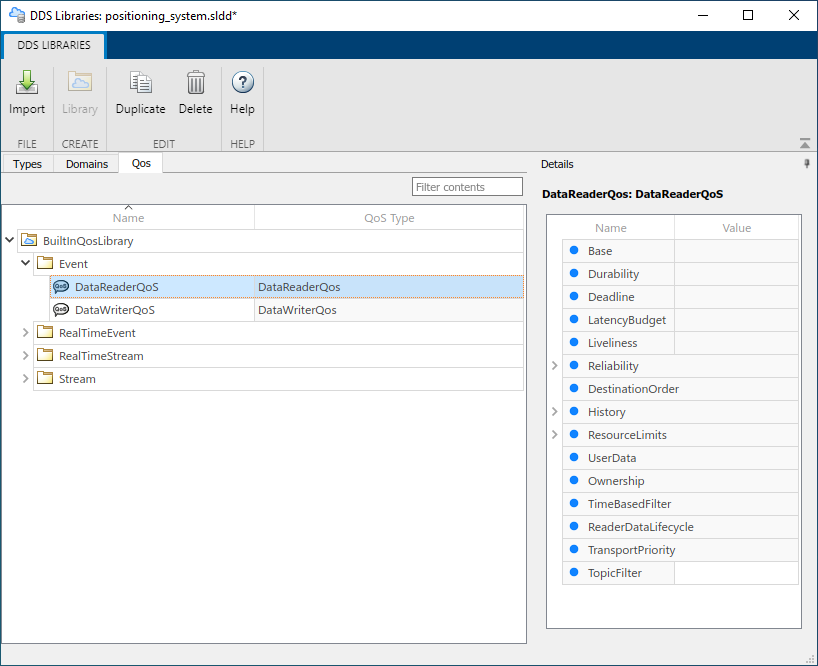Click the DataWriterQoS speech-bubble icon

[x=63, y=310]
